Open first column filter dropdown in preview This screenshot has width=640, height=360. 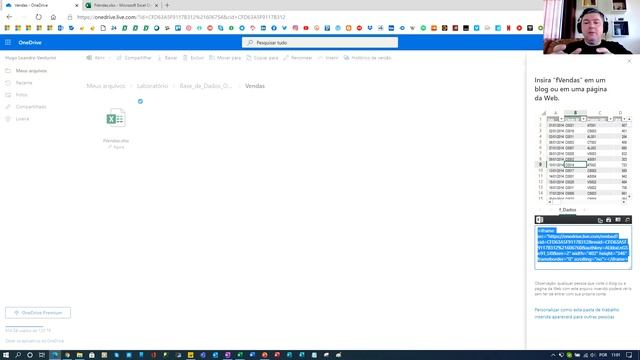pos(561,119)
